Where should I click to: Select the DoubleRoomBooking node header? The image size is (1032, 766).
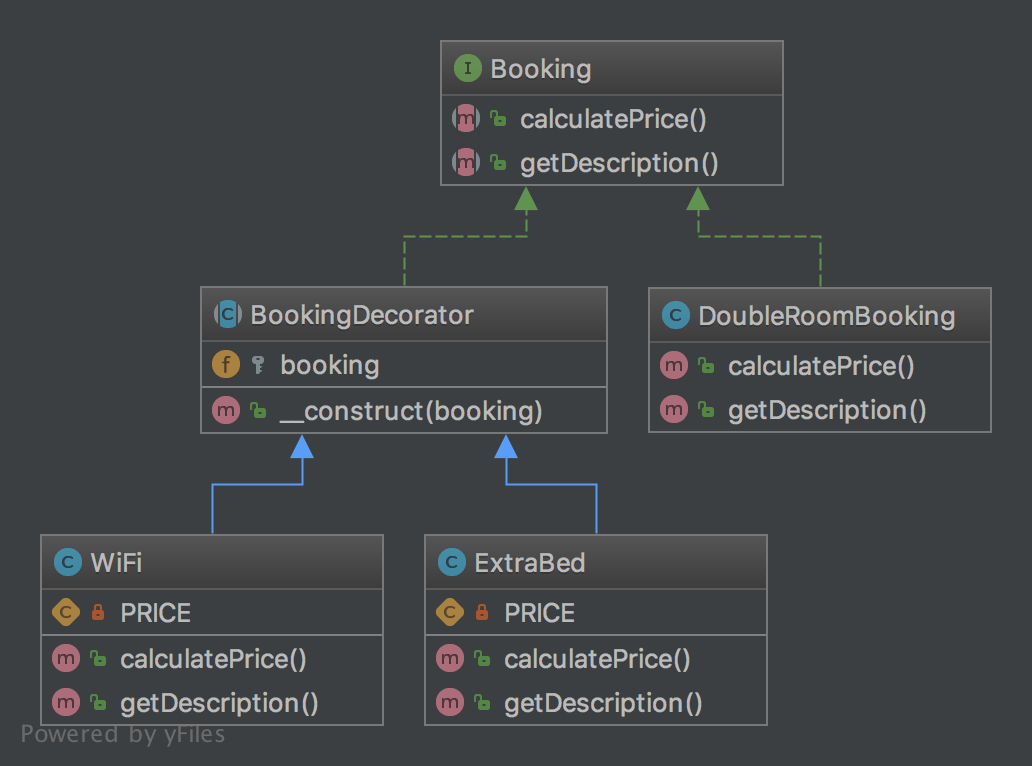tap(826, 317)
